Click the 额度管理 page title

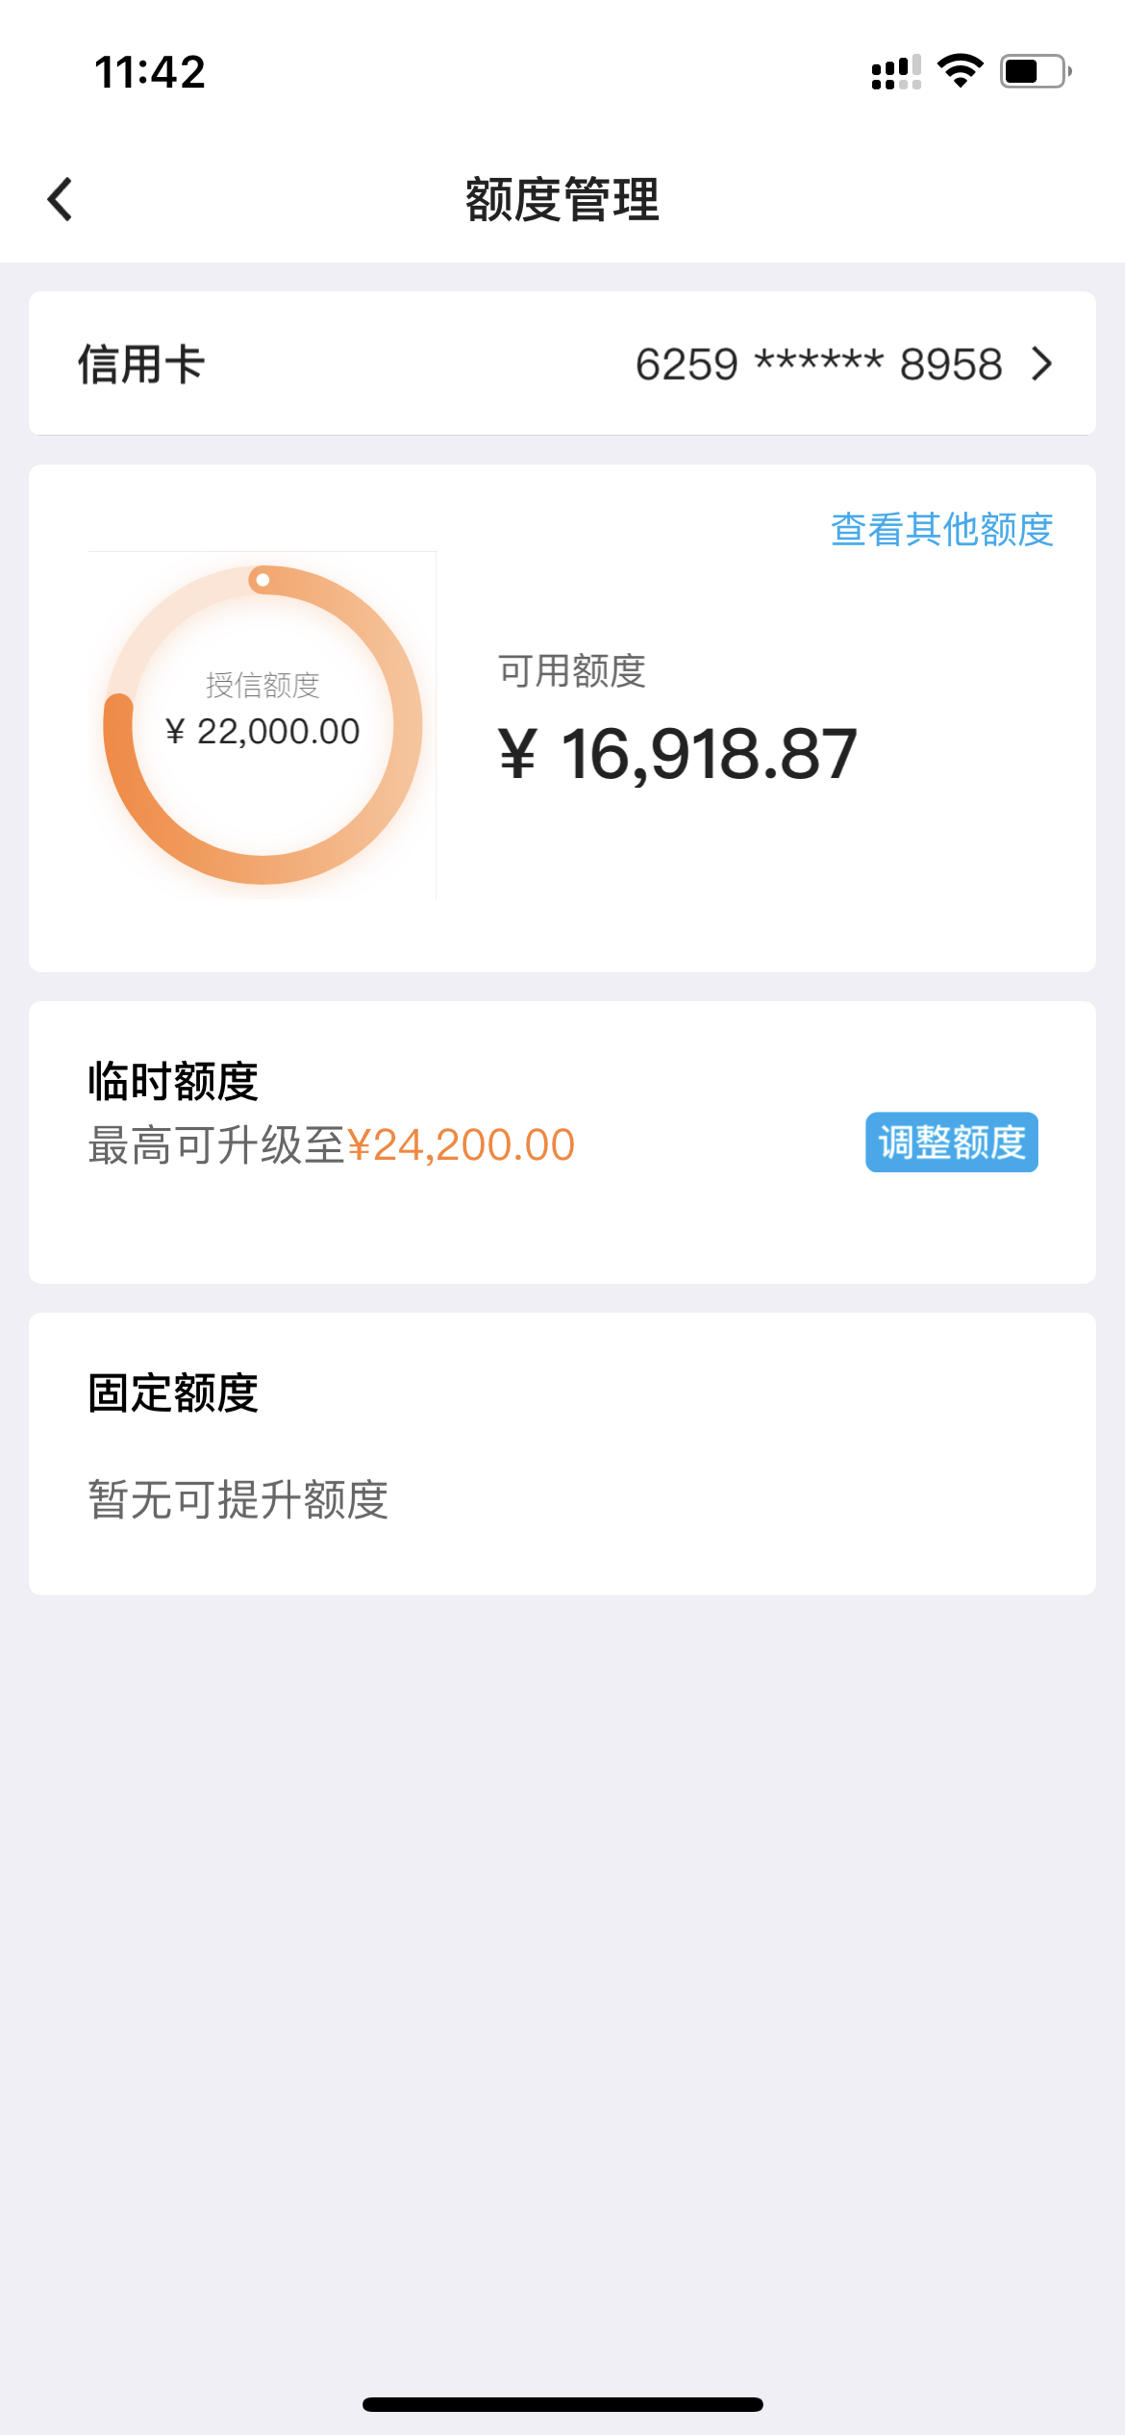562,199
